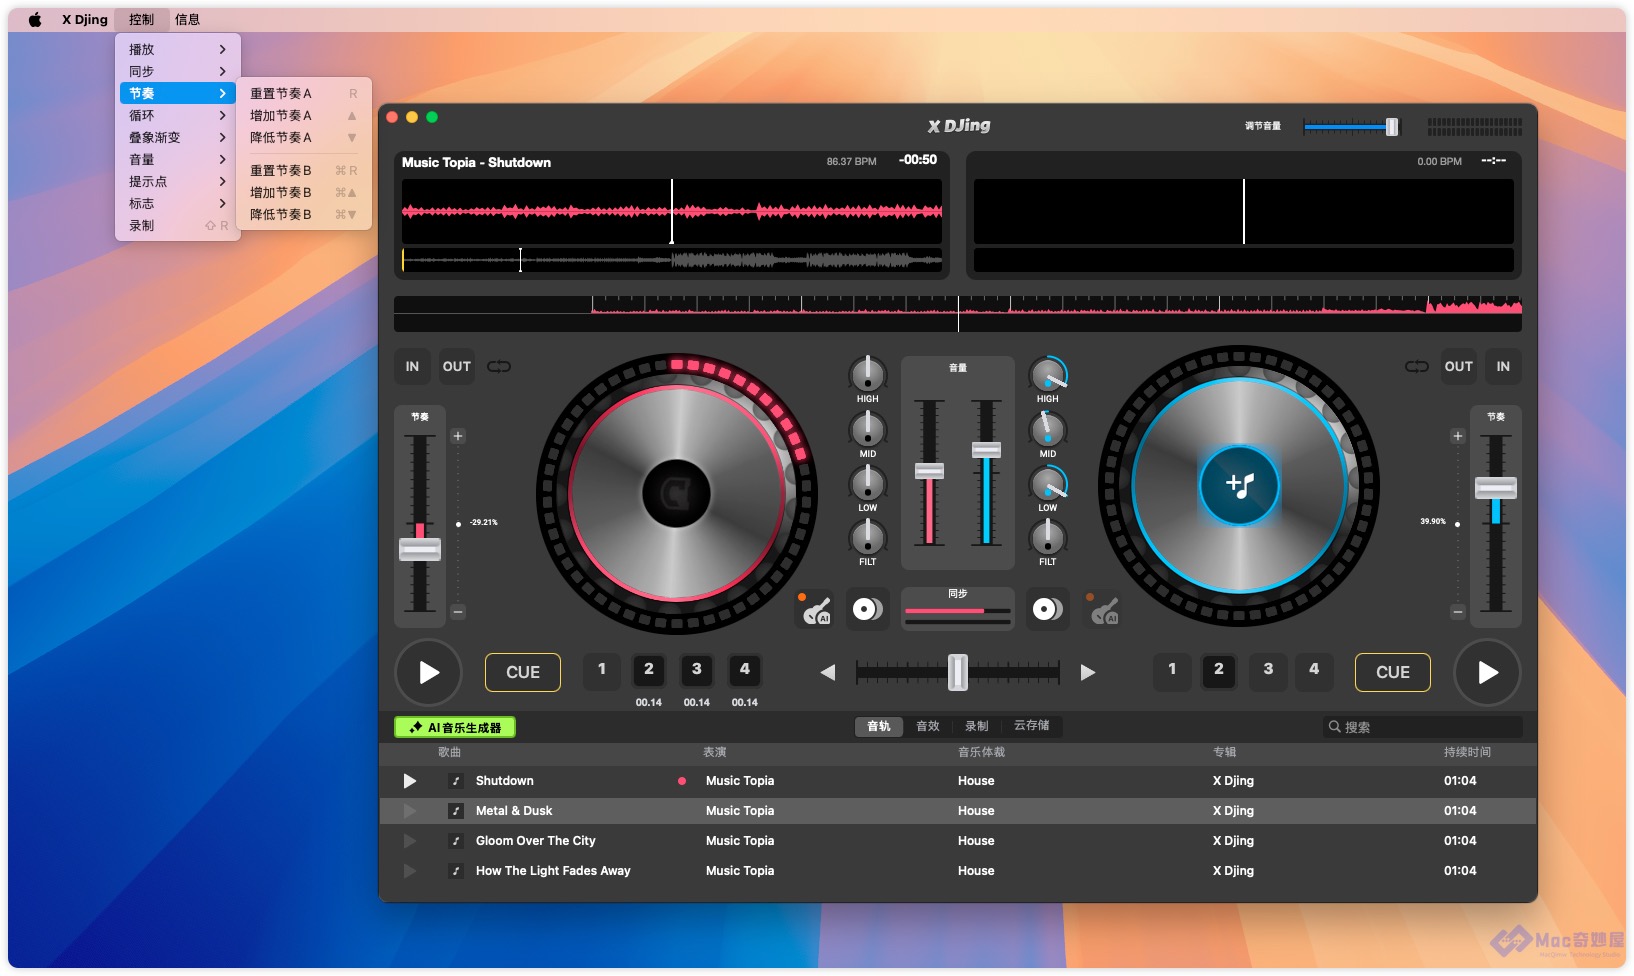Expand the 提示点 submenu
Image resolution: width=1634 pixels, height=976 pixels.
coord(178,181)
